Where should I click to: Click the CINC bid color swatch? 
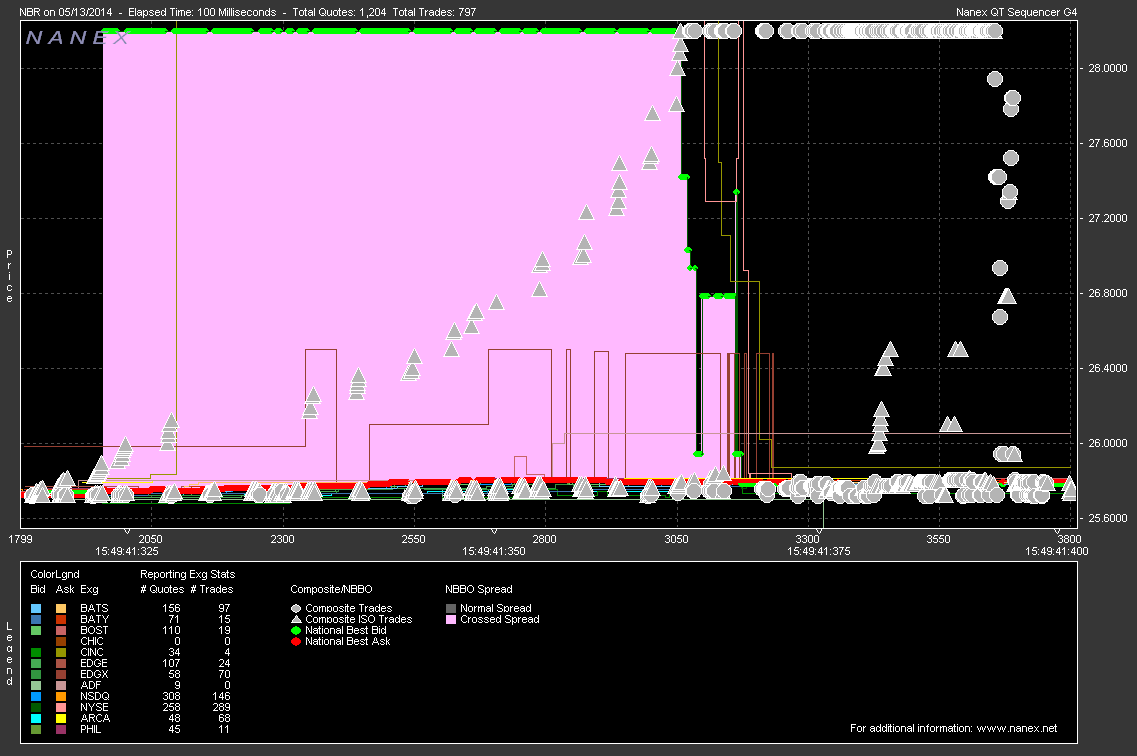coord(36,652)
